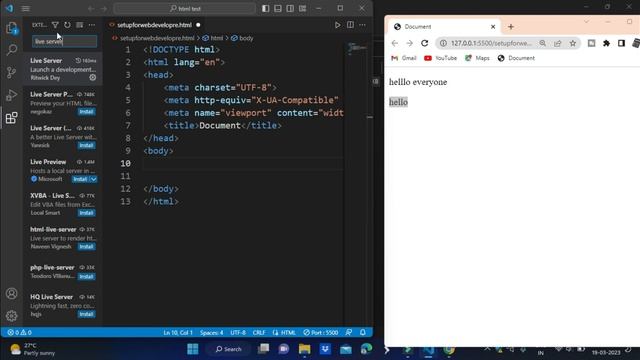This screenshot has width=640, height=360.
Task: Open the Explorer view in activity bar
Action: (11, 28)
